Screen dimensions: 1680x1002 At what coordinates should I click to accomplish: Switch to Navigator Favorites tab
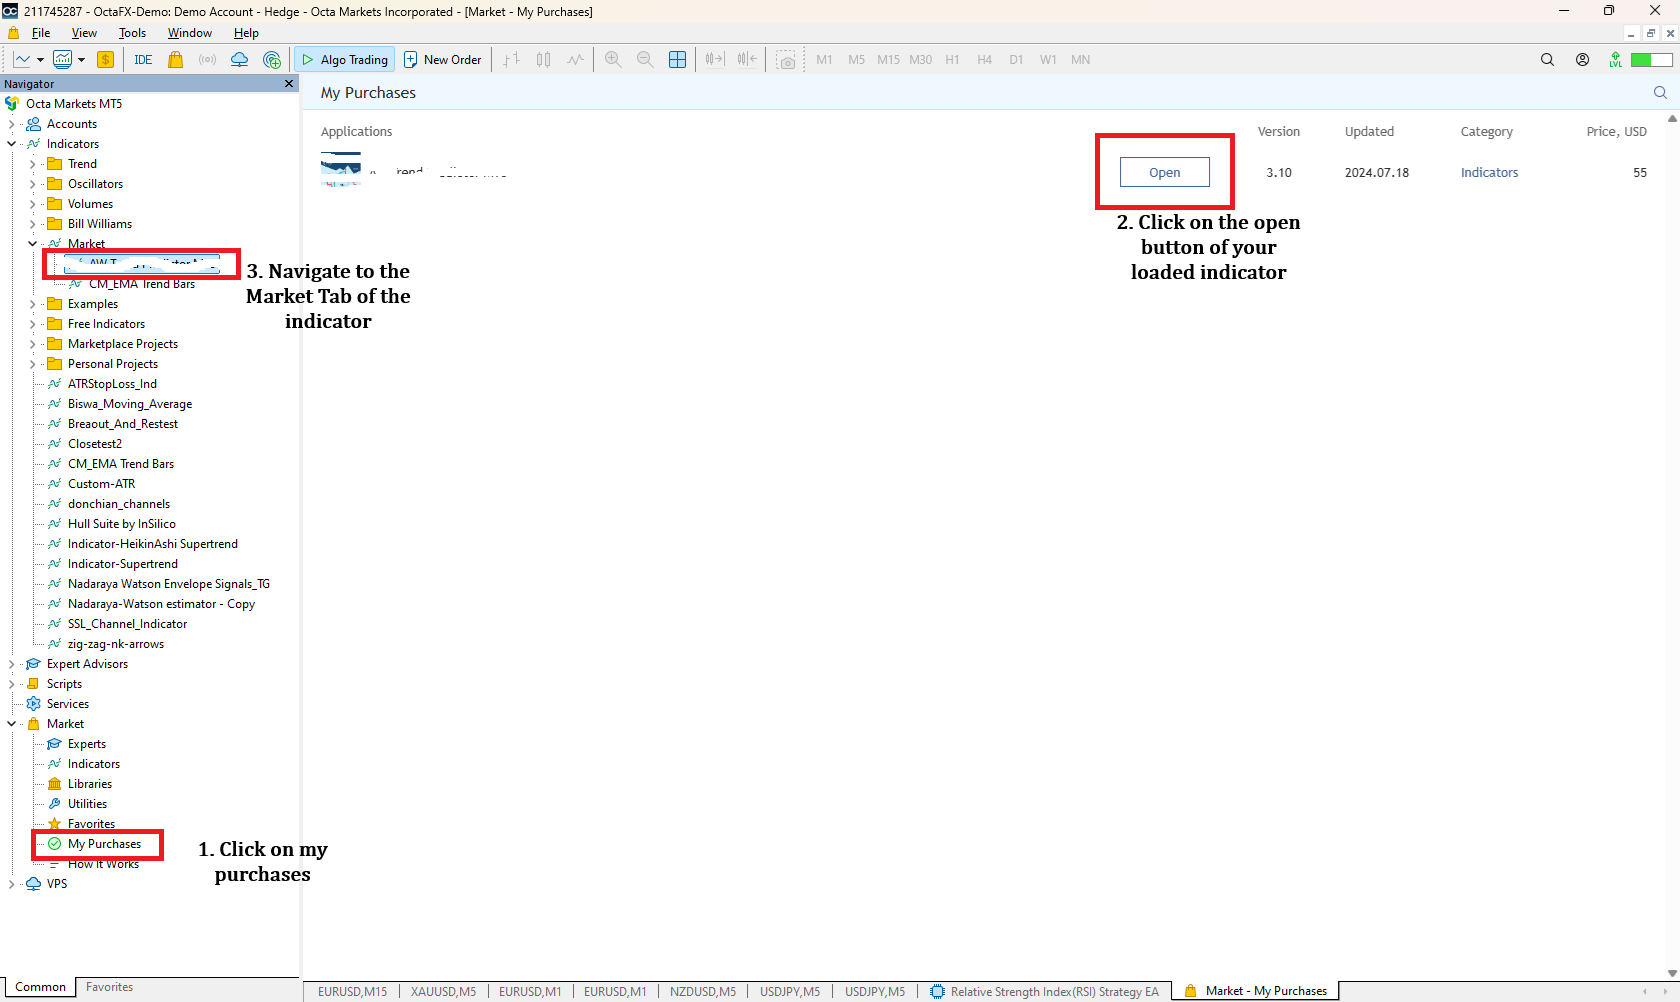[x=109, y=987]
